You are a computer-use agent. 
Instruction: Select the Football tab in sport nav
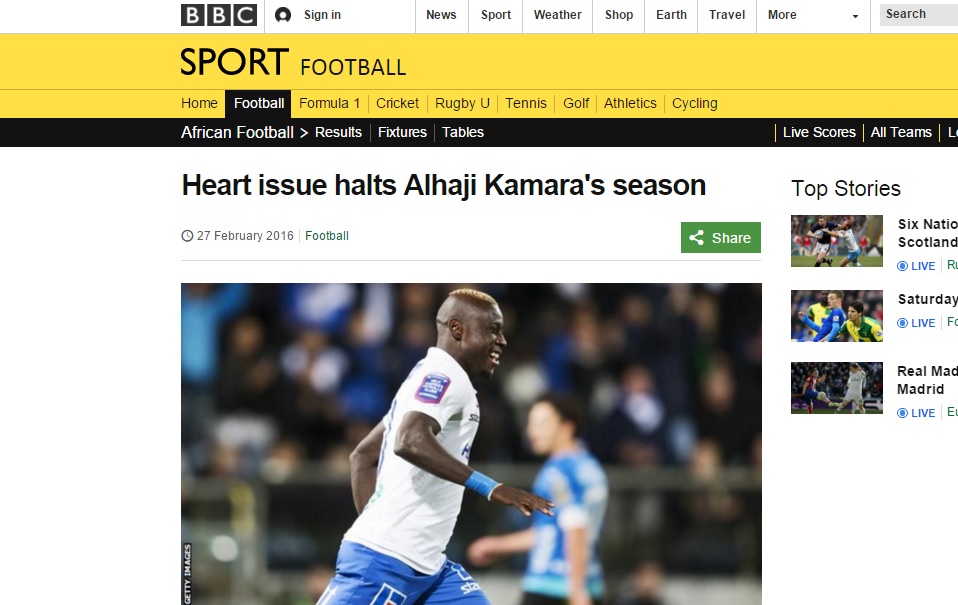click(258, 103)
